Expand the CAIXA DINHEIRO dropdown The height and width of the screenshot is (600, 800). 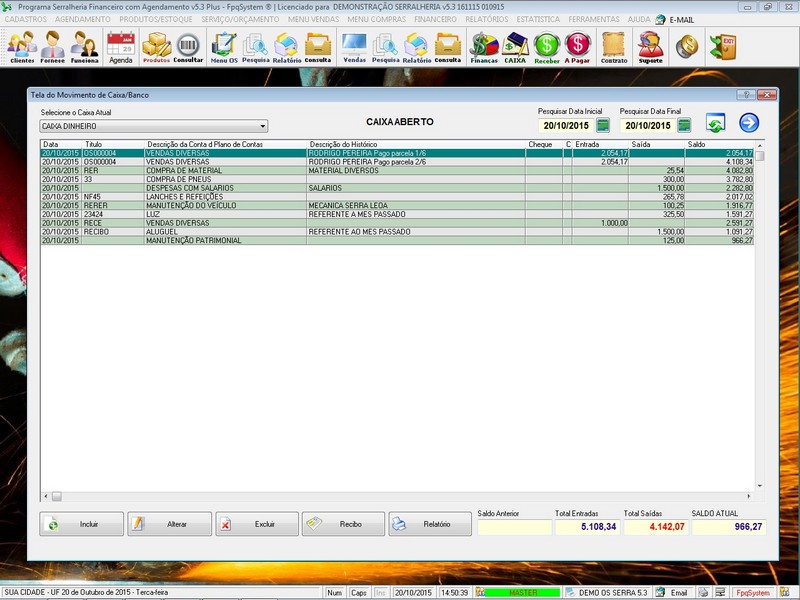(262, 126)
